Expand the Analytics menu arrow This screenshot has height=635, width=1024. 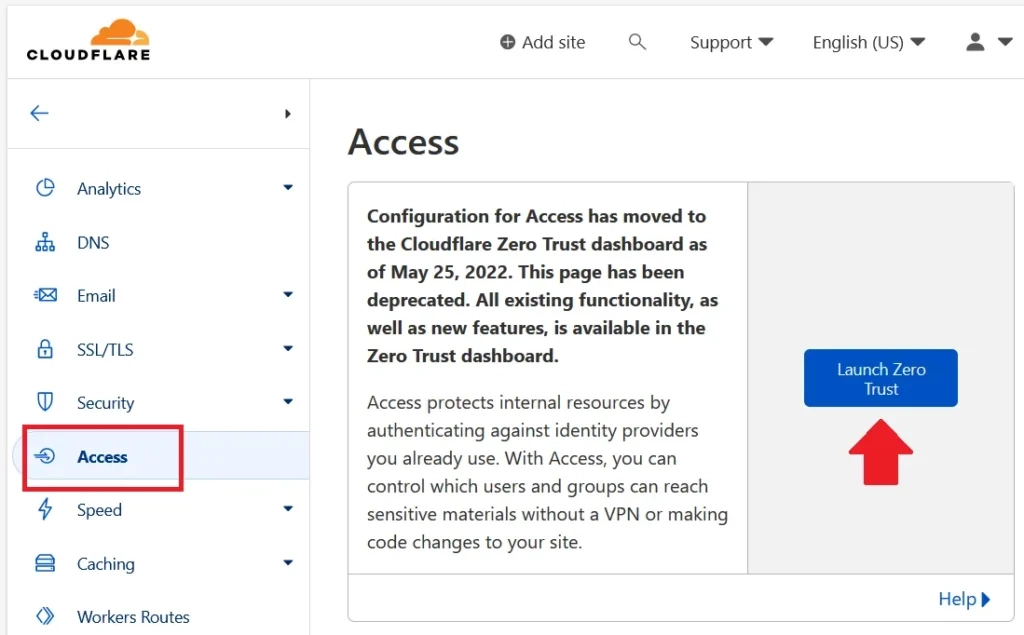click(288, 187)
